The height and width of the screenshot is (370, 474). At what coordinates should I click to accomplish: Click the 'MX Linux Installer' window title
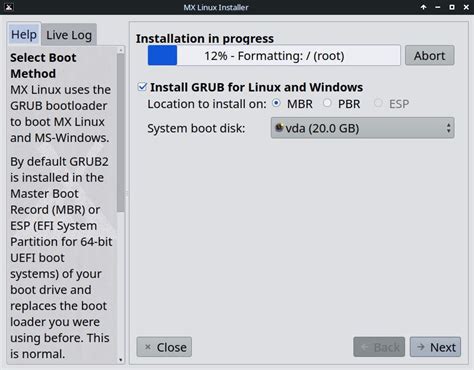(216, 7)
